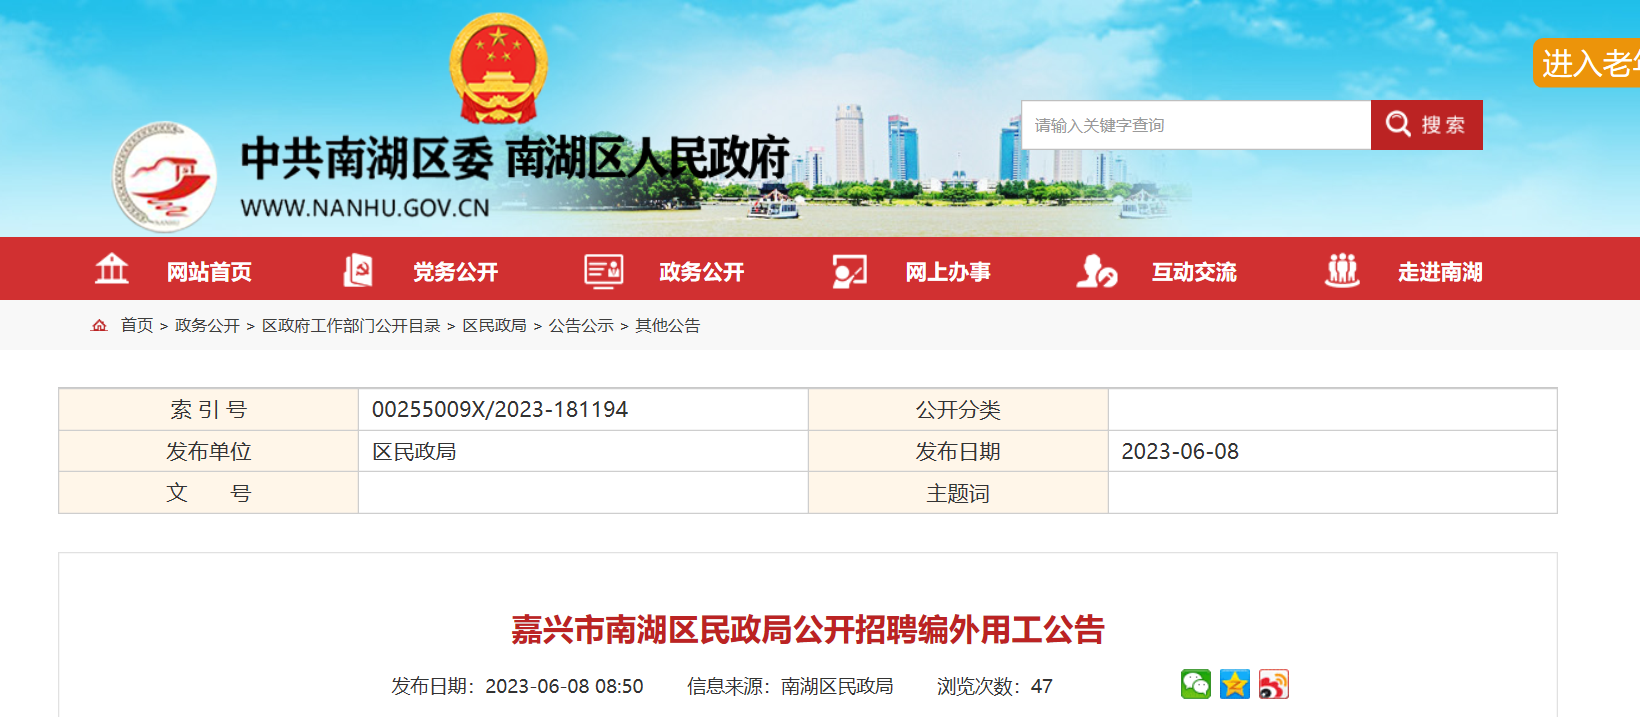
Task: Click the red home icon in breadcrumb
Action: (x=99, y=325)
